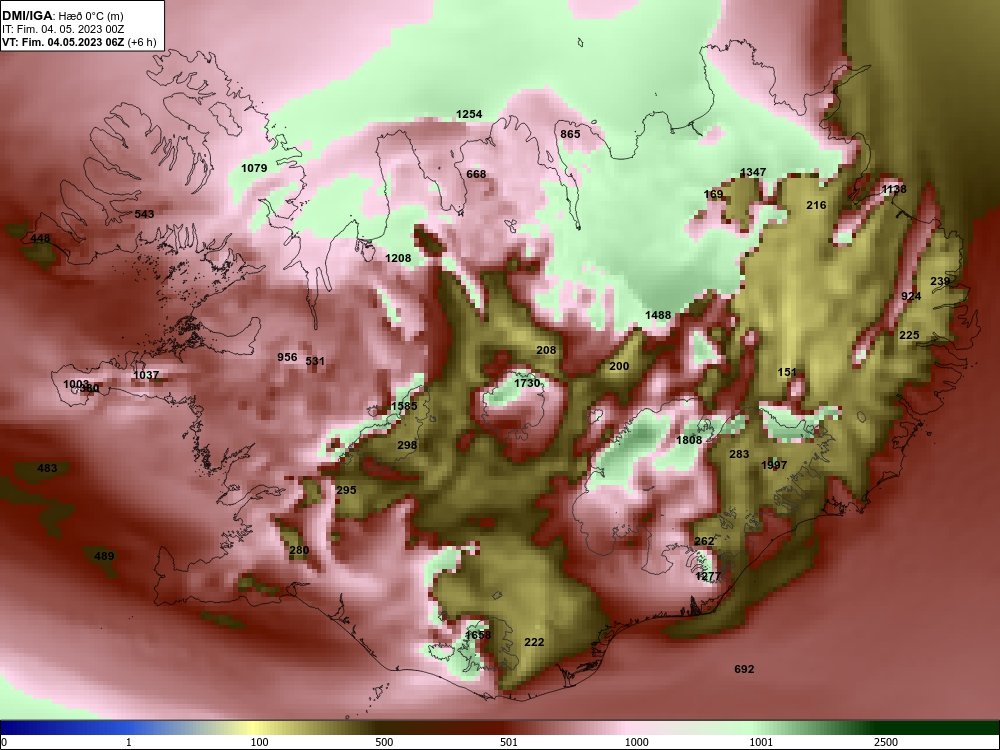This screenshot has width=1000, height=750.
Task: Click the 531 map value
Action: click(315, 361)
